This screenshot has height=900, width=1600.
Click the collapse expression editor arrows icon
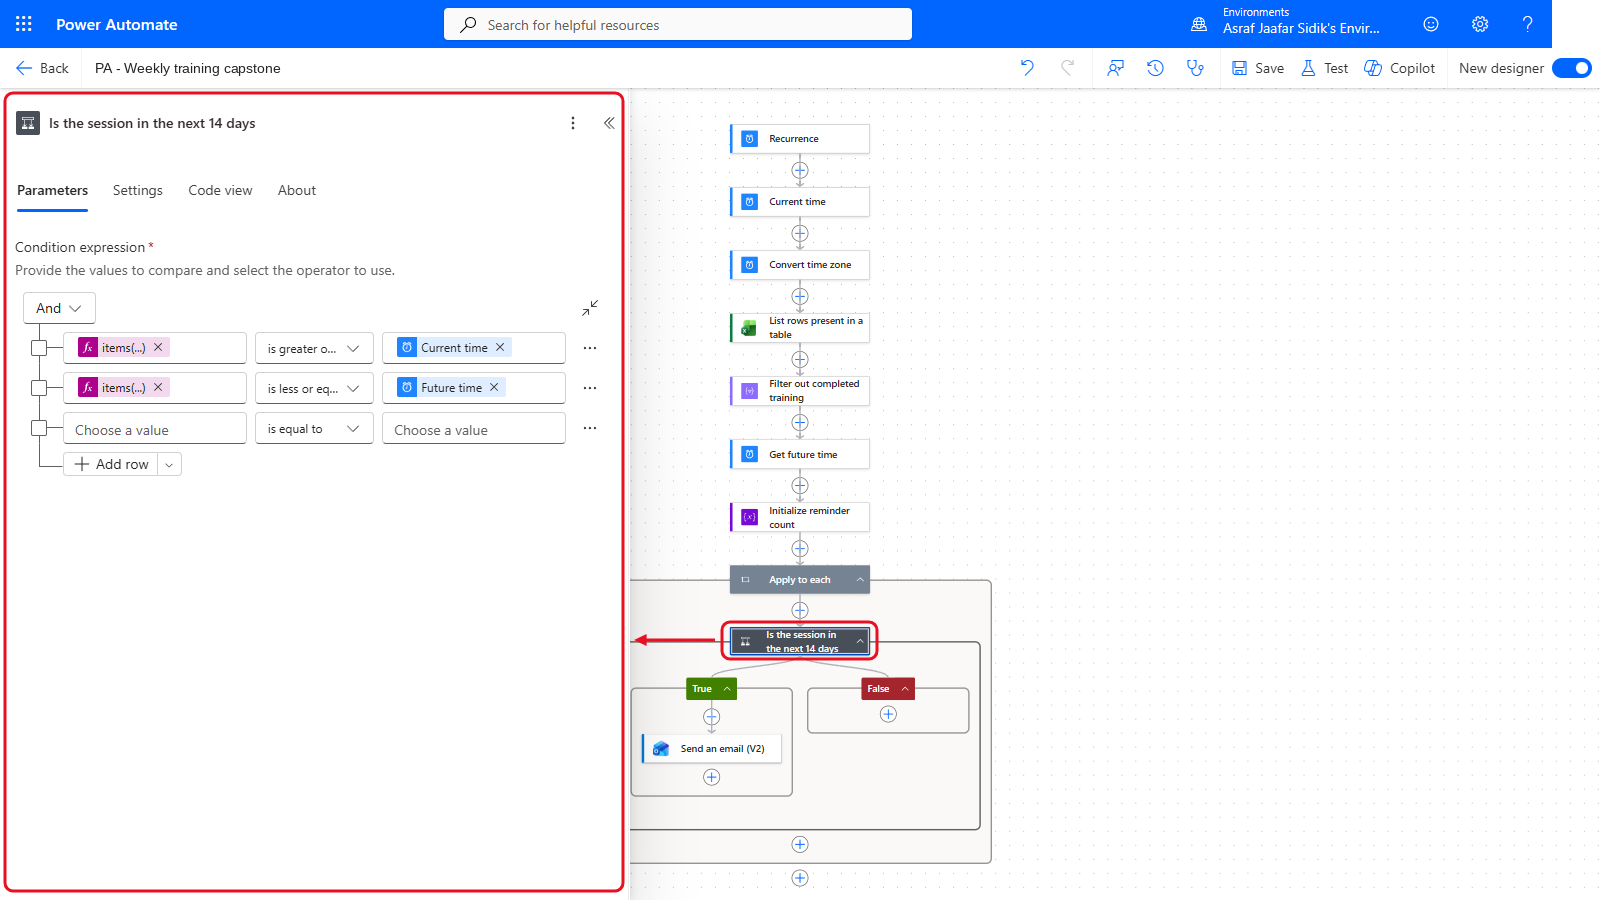coord(590,308)
